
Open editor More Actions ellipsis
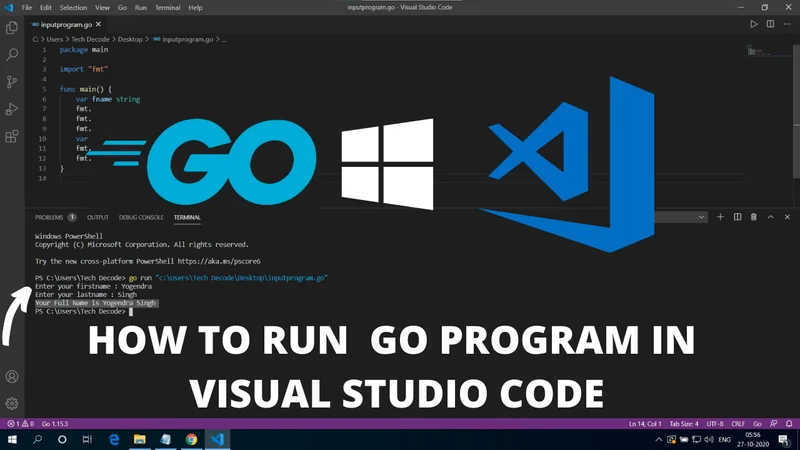787,24
